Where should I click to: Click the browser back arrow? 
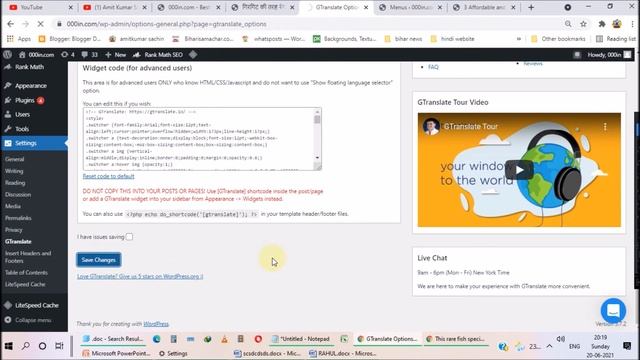click(11, 24)
